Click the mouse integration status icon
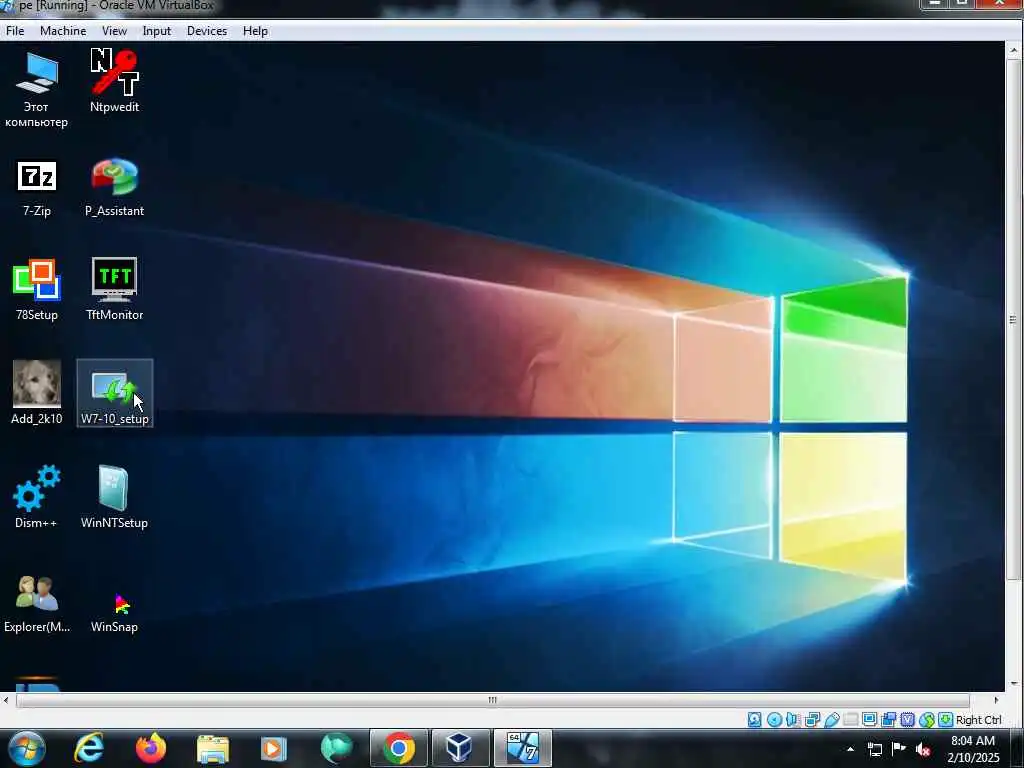Image resolution: width=1024 pixels, height=768 pixels. (x=927, y=720)
